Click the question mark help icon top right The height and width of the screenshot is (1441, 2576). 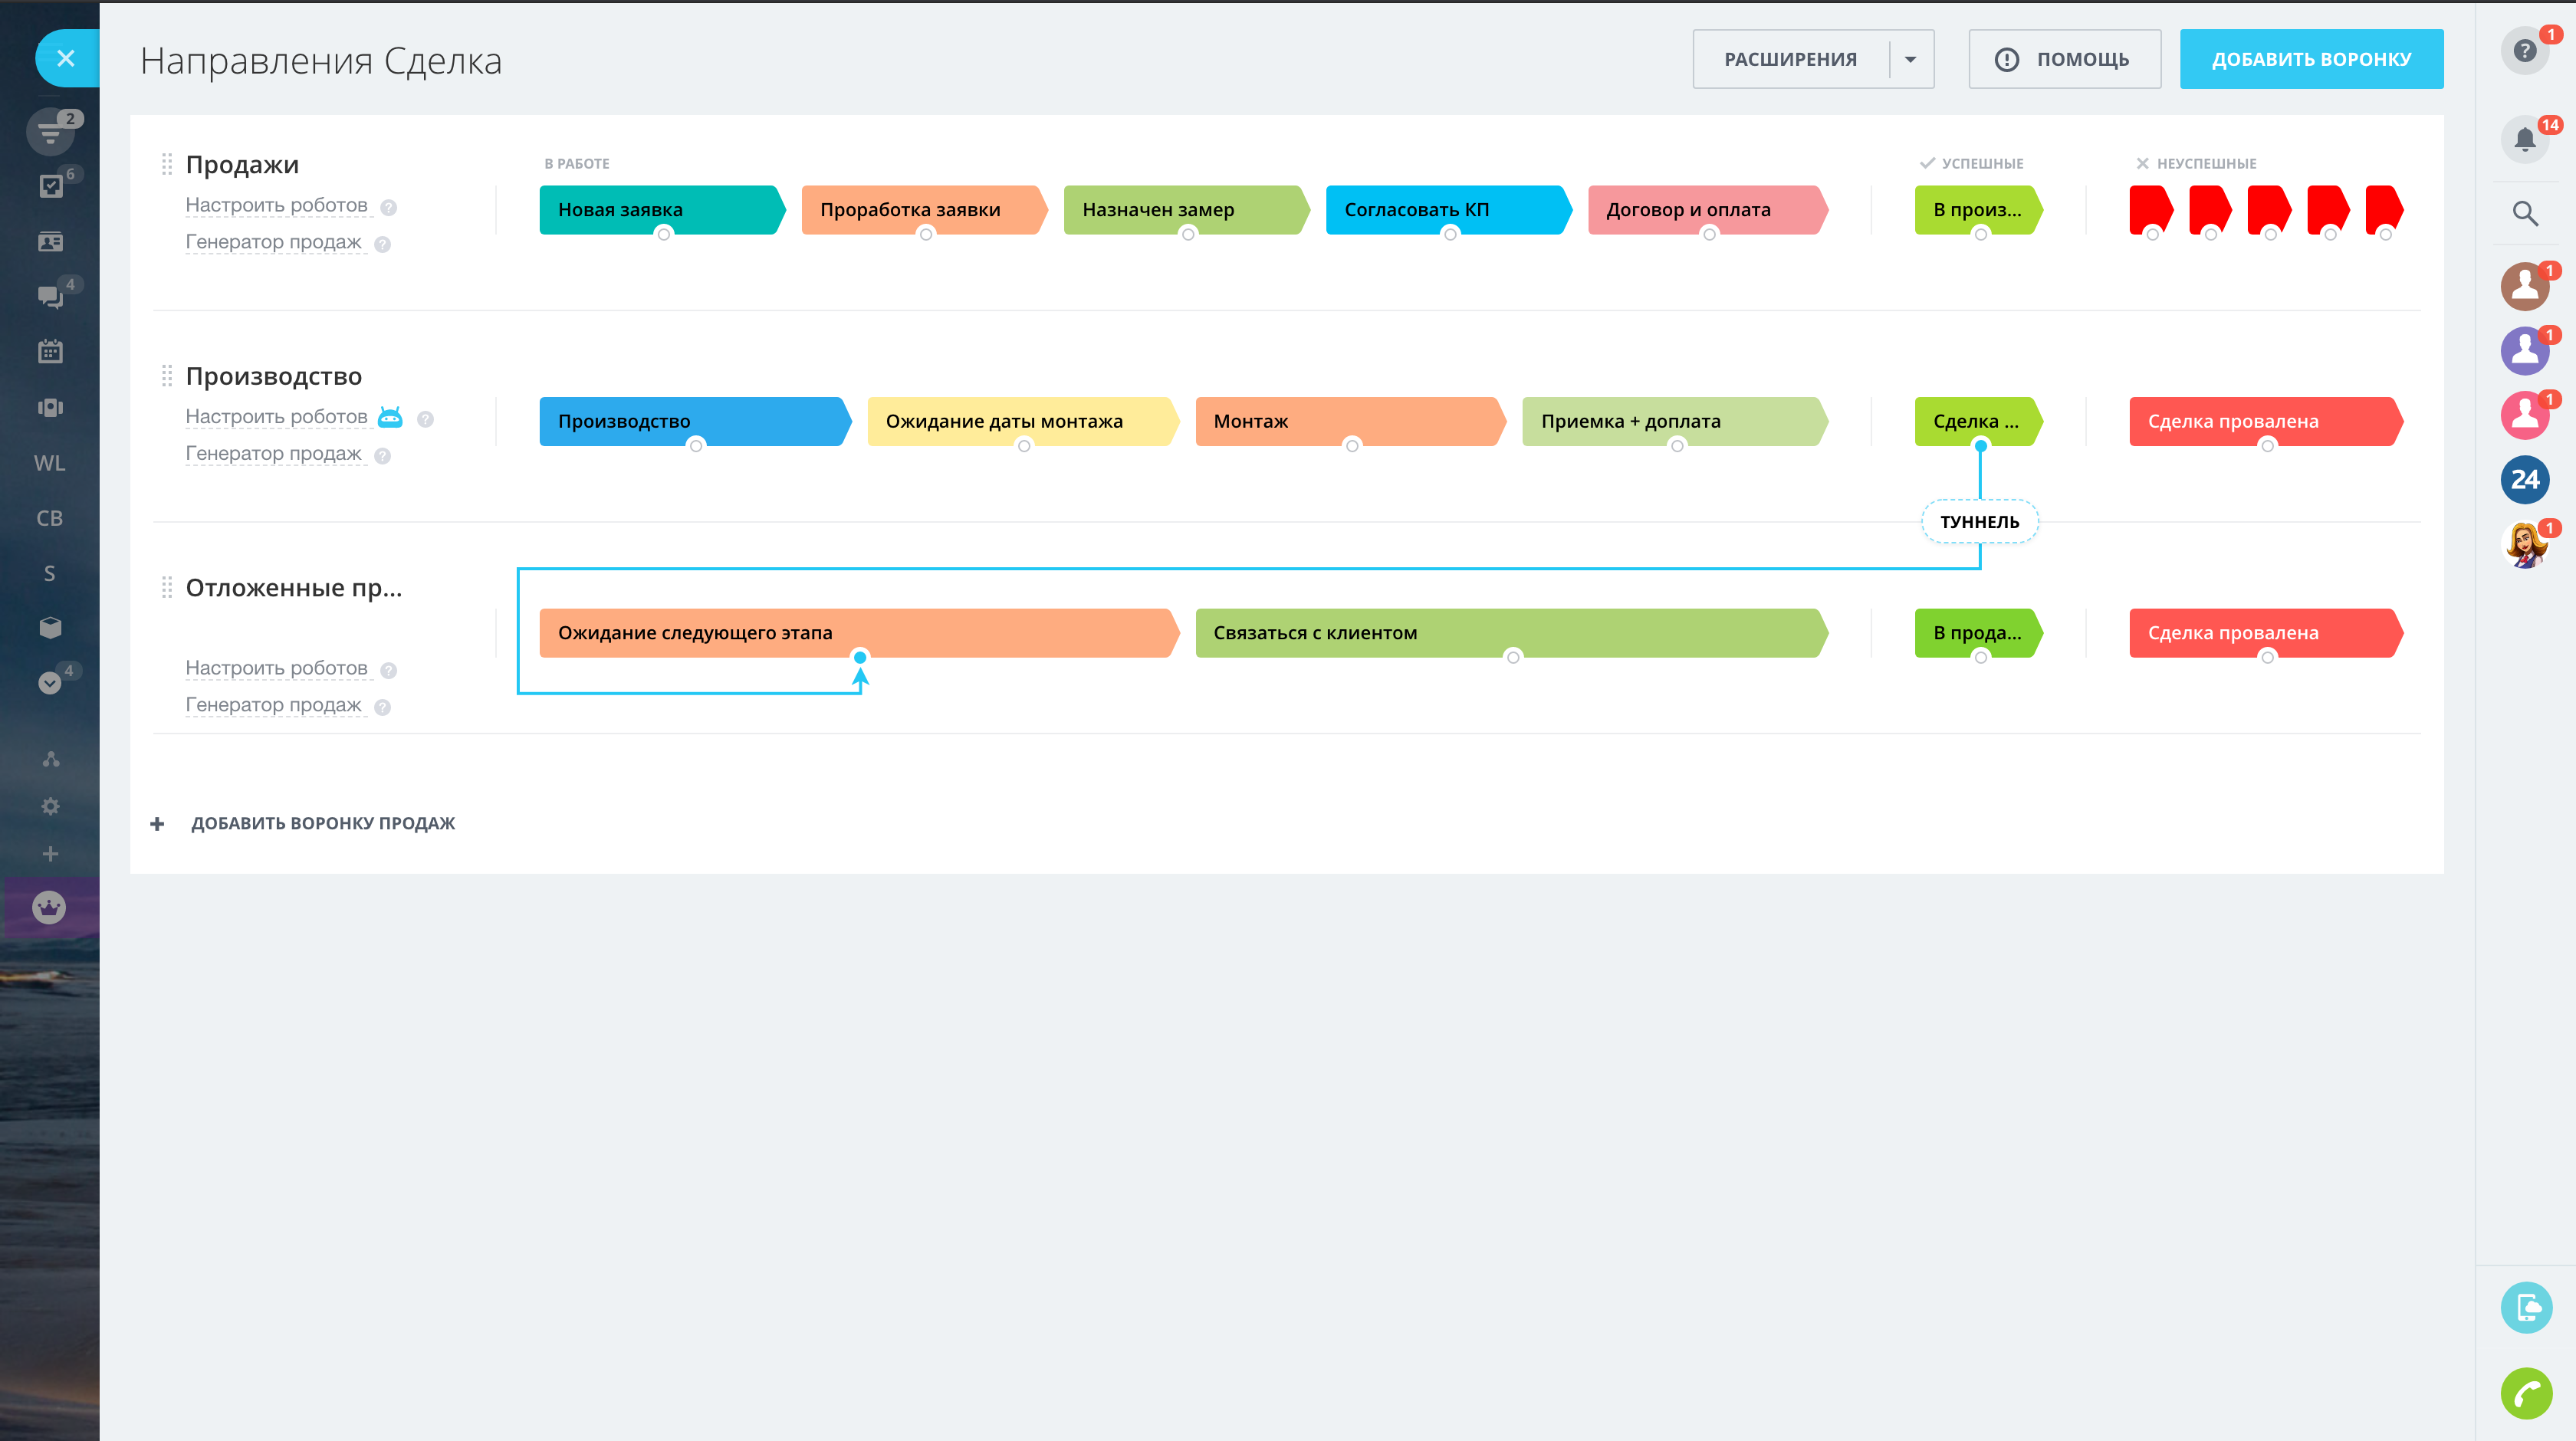coord(2524,51)
